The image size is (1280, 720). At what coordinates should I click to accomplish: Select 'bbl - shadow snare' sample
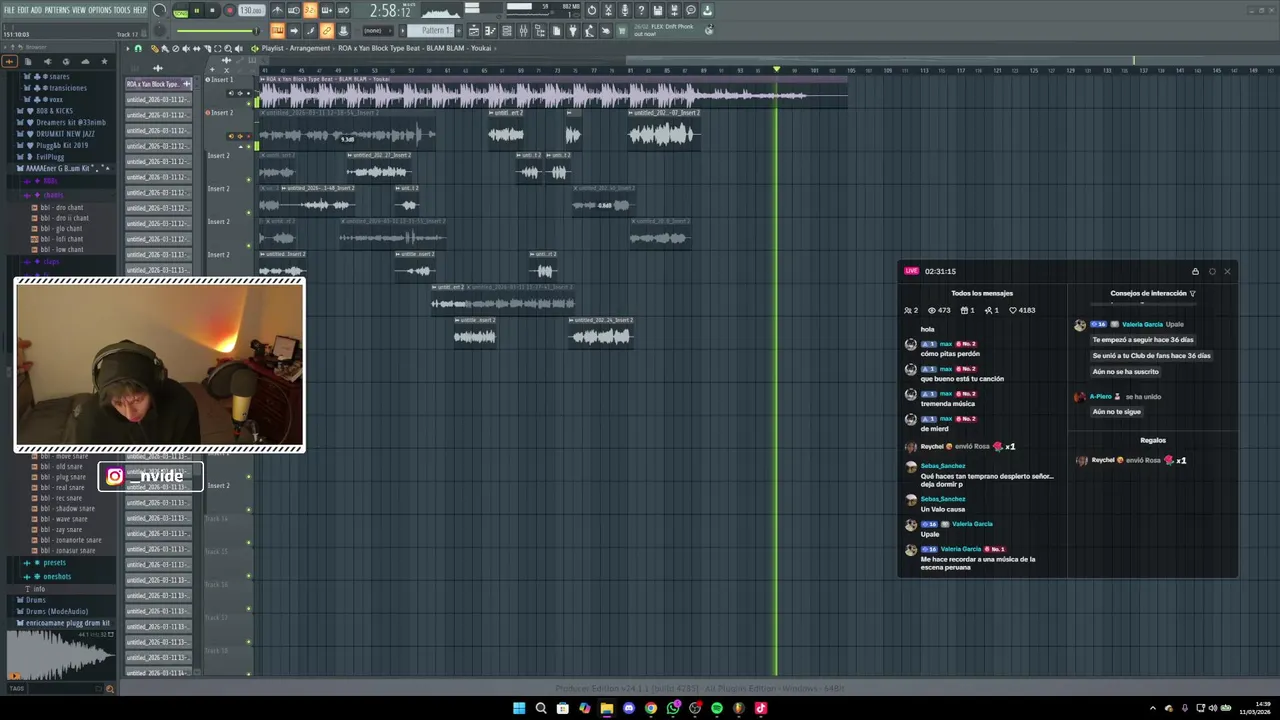69,508
